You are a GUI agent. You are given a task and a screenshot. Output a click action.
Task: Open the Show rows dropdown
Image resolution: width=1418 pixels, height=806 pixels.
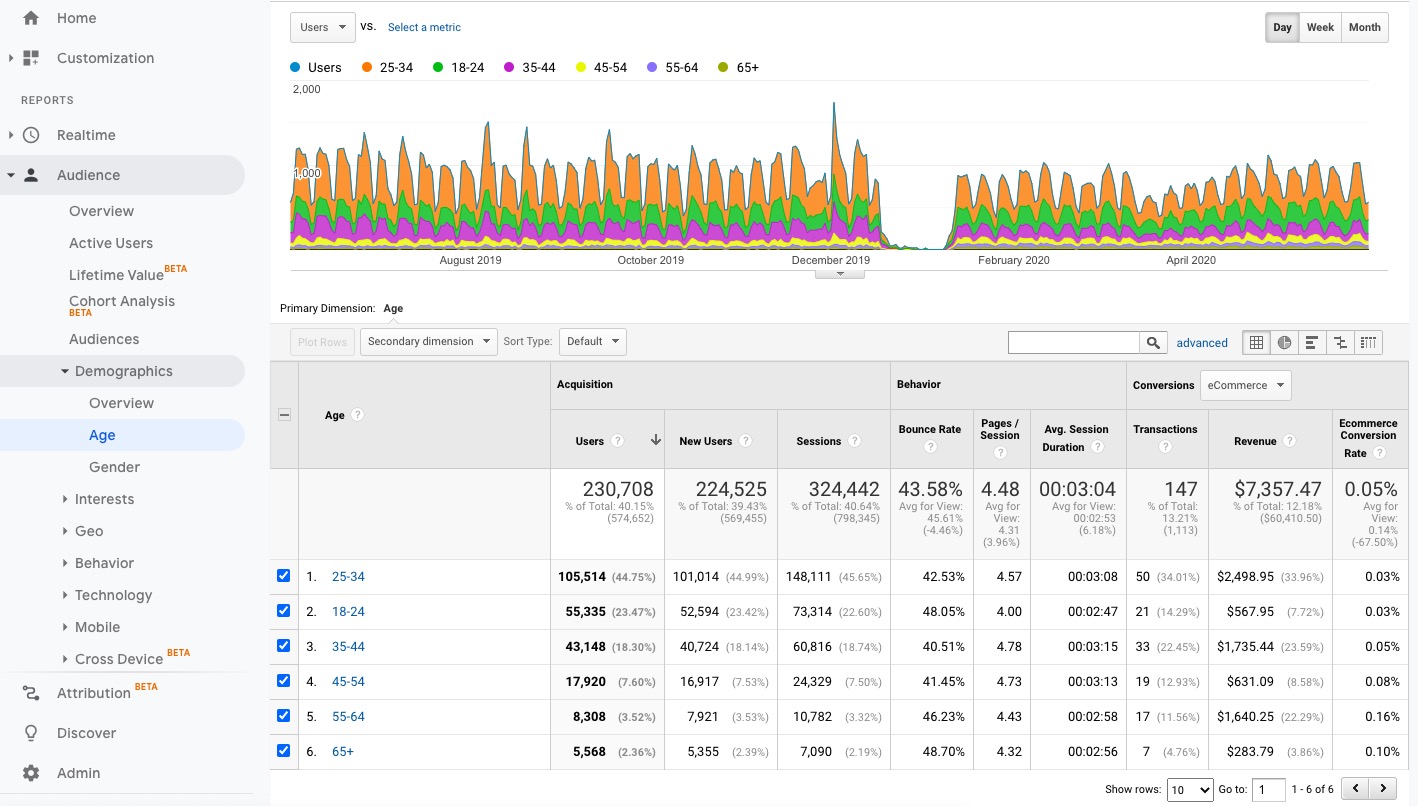click(x=1189, y=789)
